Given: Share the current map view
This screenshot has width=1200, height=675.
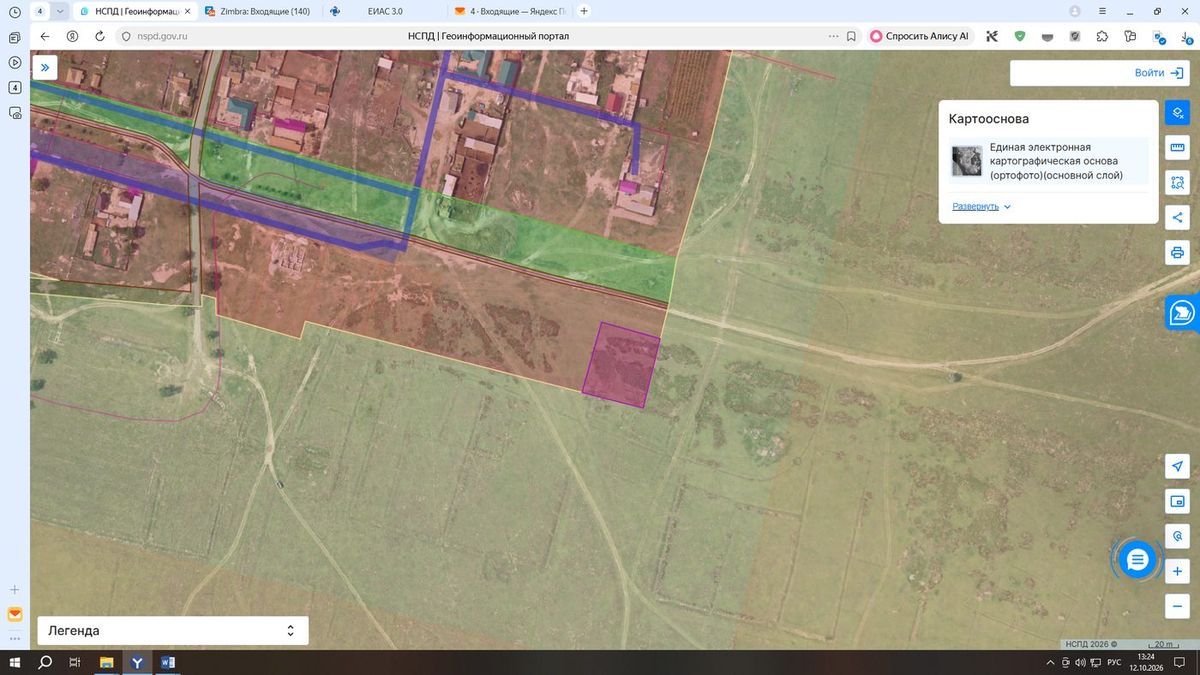Looking at the screenshot, I should 1177,217.
